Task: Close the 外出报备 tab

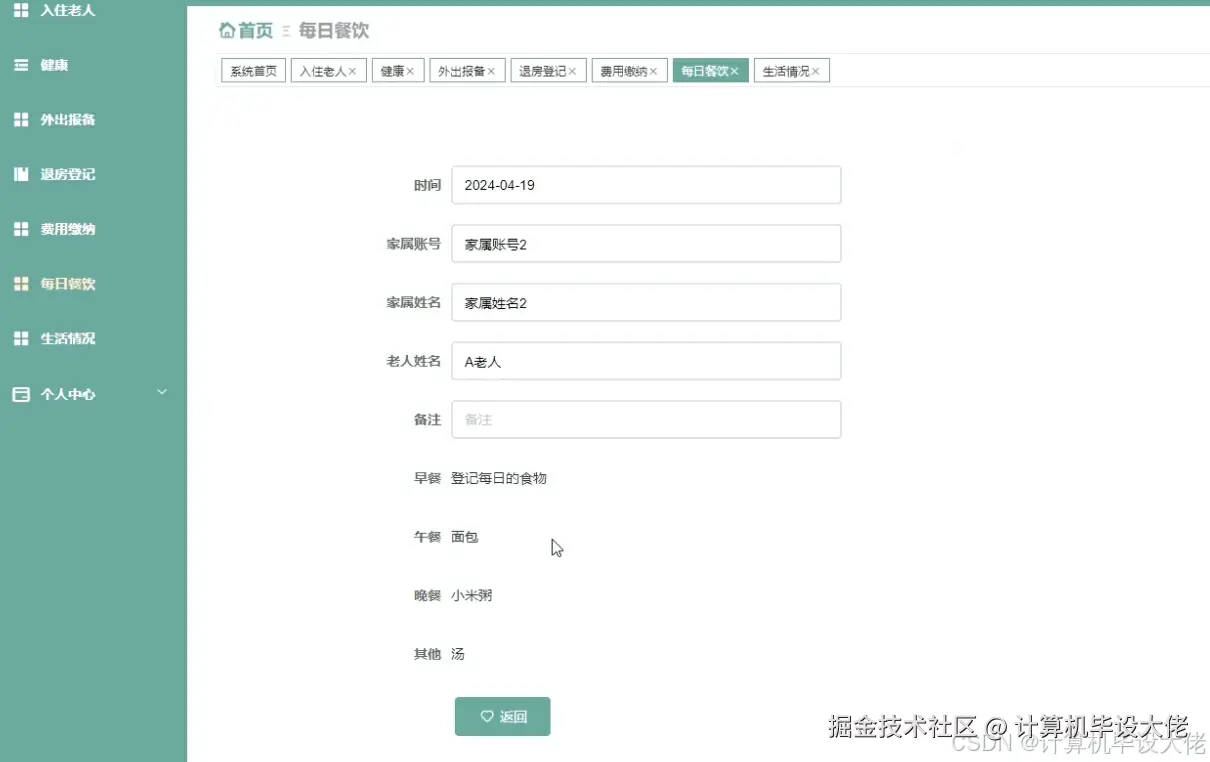Action: [x=491, y=72]
